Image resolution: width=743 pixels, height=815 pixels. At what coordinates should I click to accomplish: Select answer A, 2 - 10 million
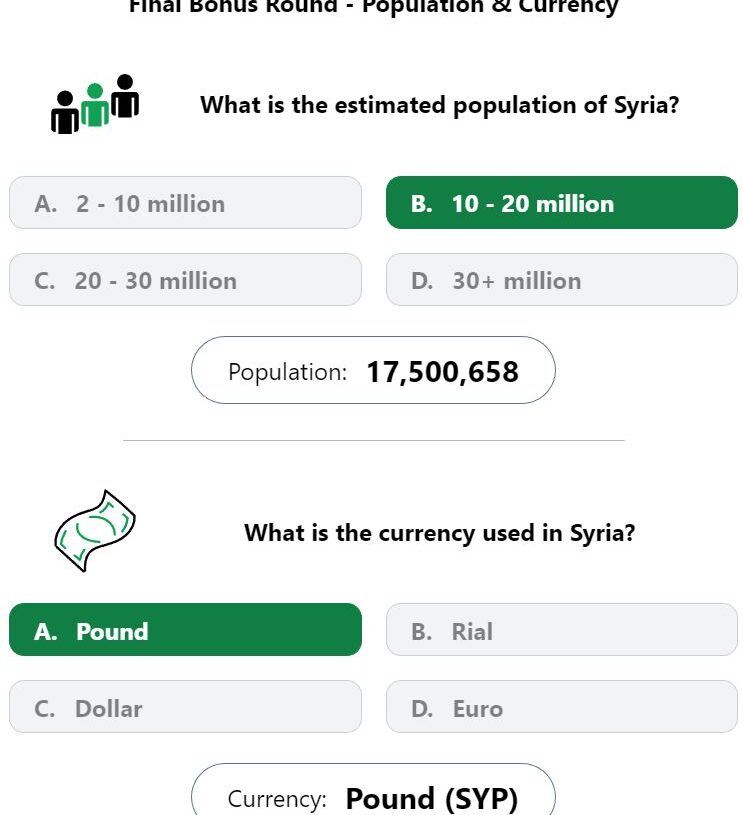click(185, 203)
